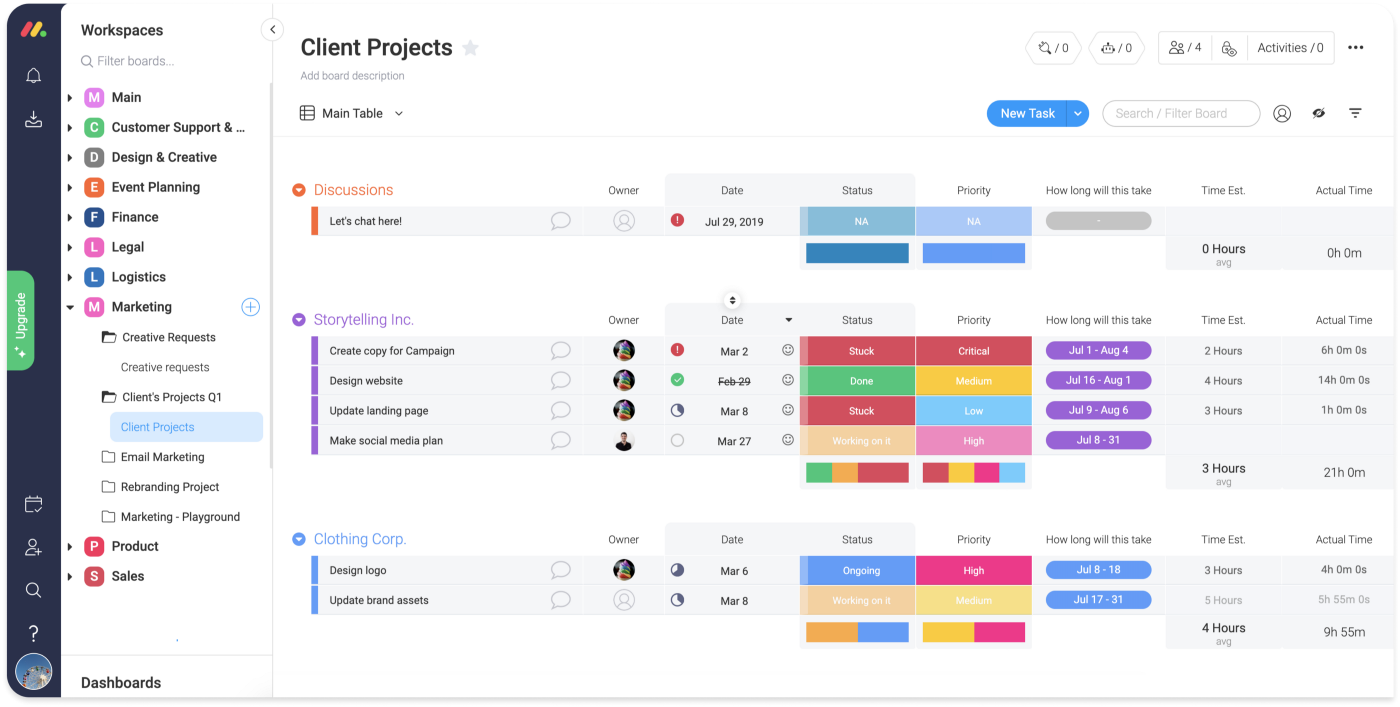The width and height of the screenshot is (1400, 707).
Task: Collapse the Storytelling Inc. group
Action: tap(298, 320)
